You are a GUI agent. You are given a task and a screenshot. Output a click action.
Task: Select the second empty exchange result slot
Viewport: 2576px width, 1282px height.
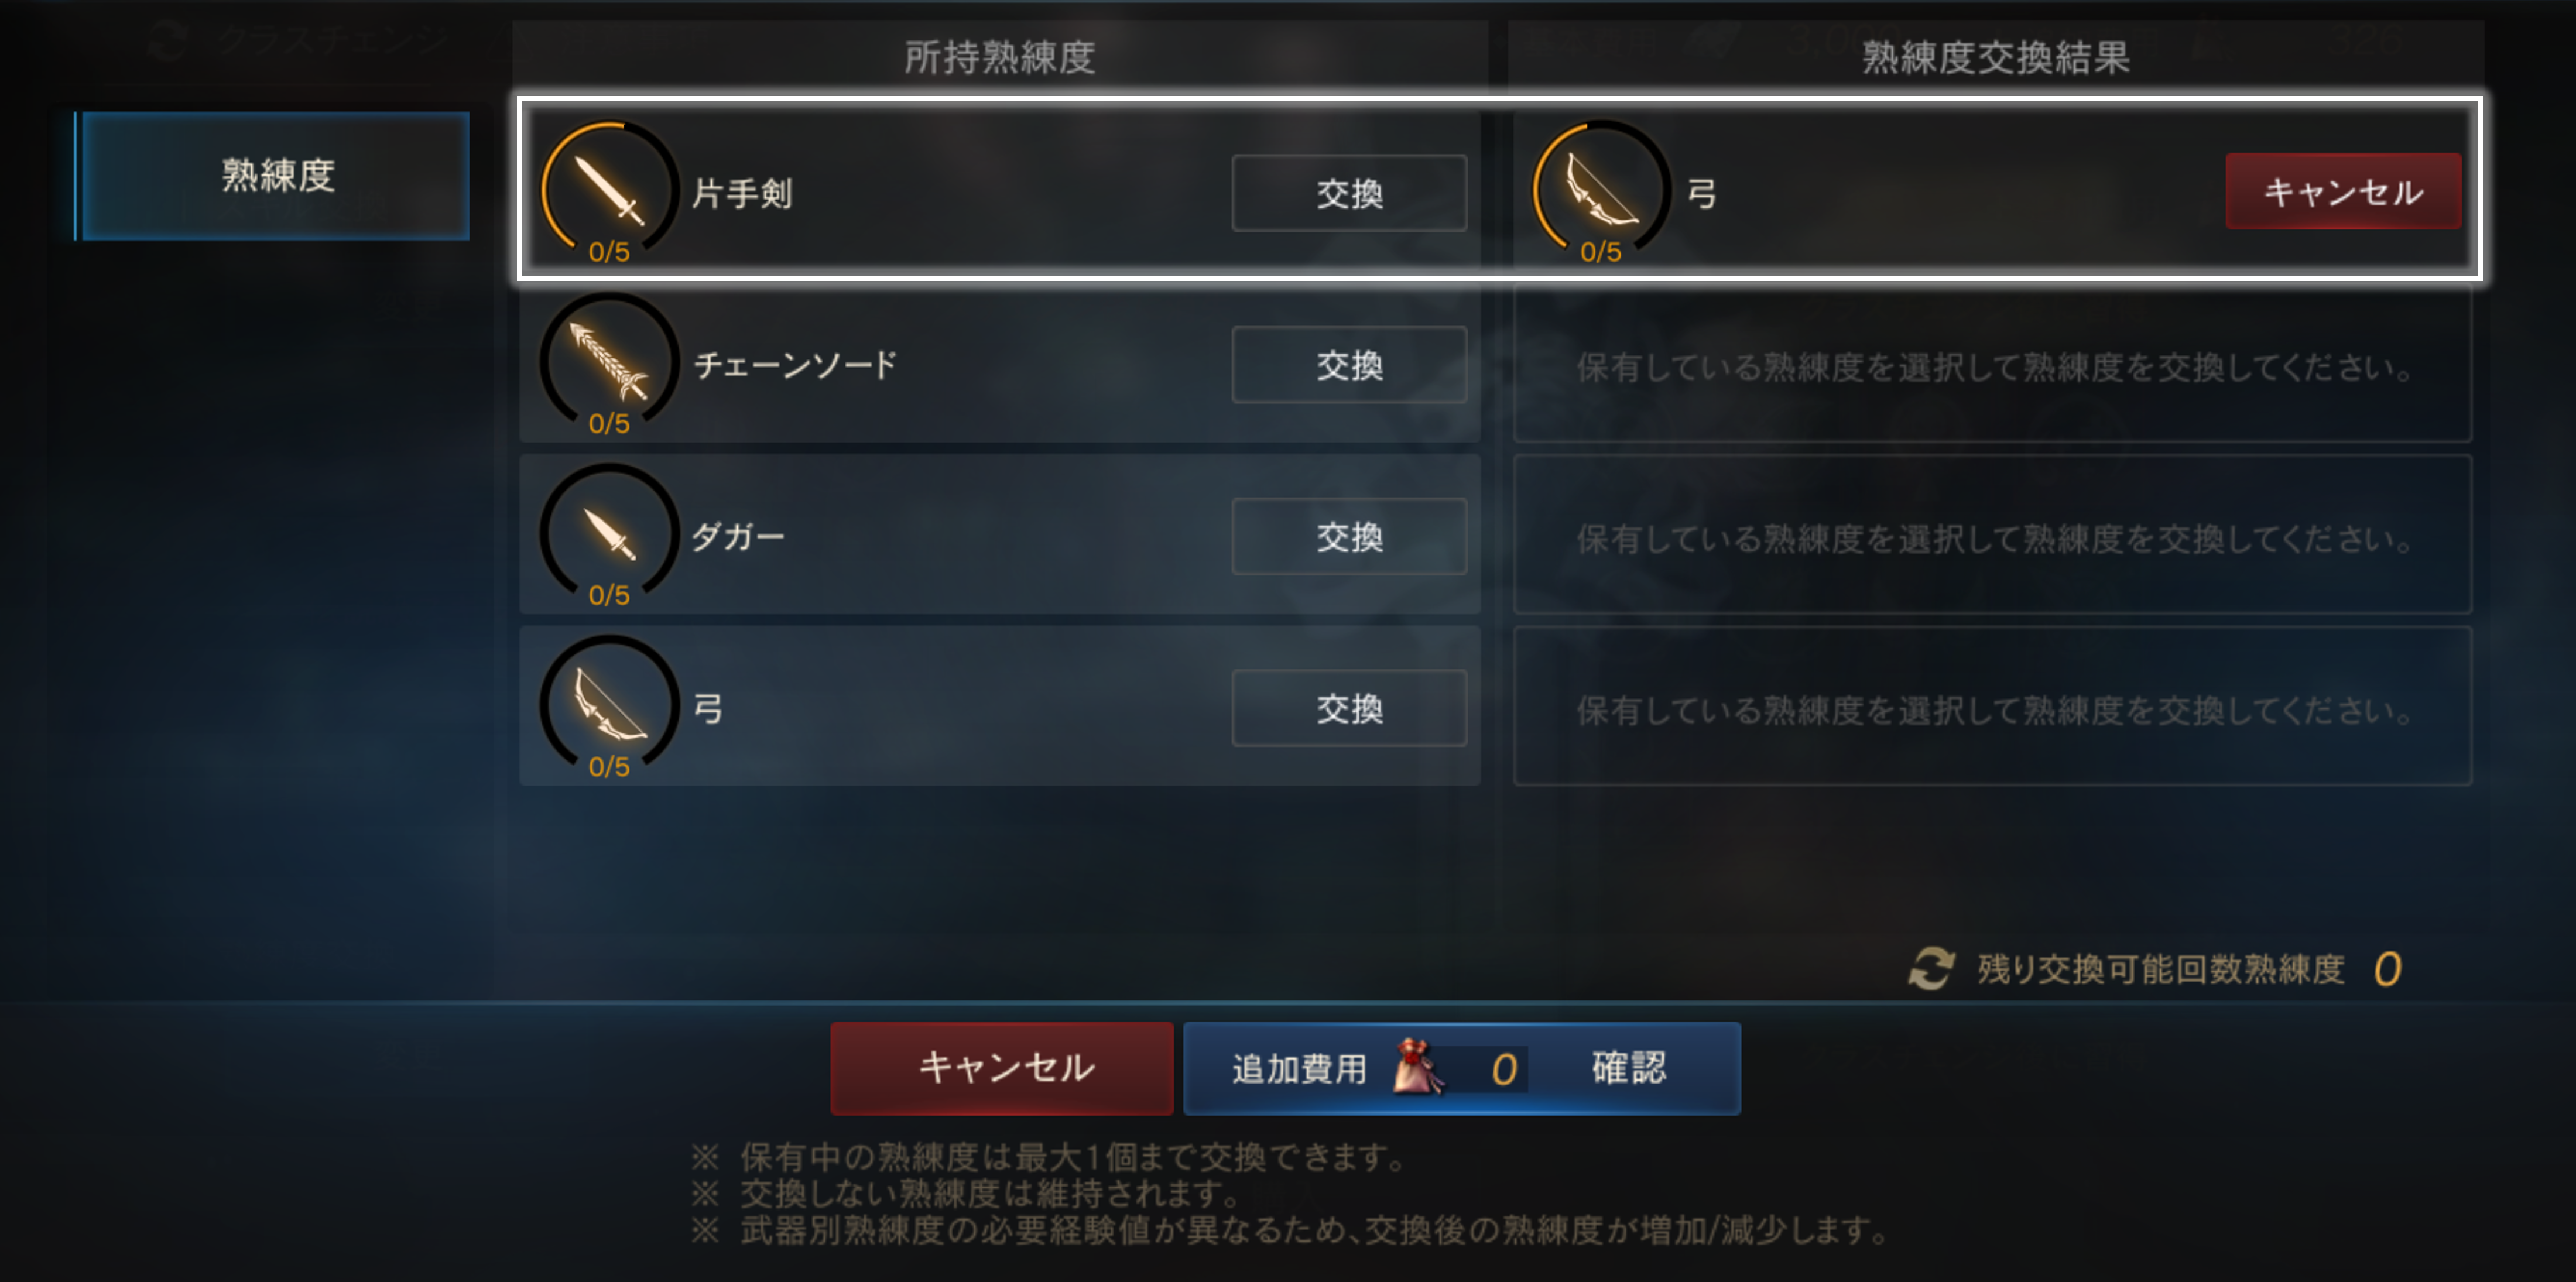click(x=1992, y=365)
